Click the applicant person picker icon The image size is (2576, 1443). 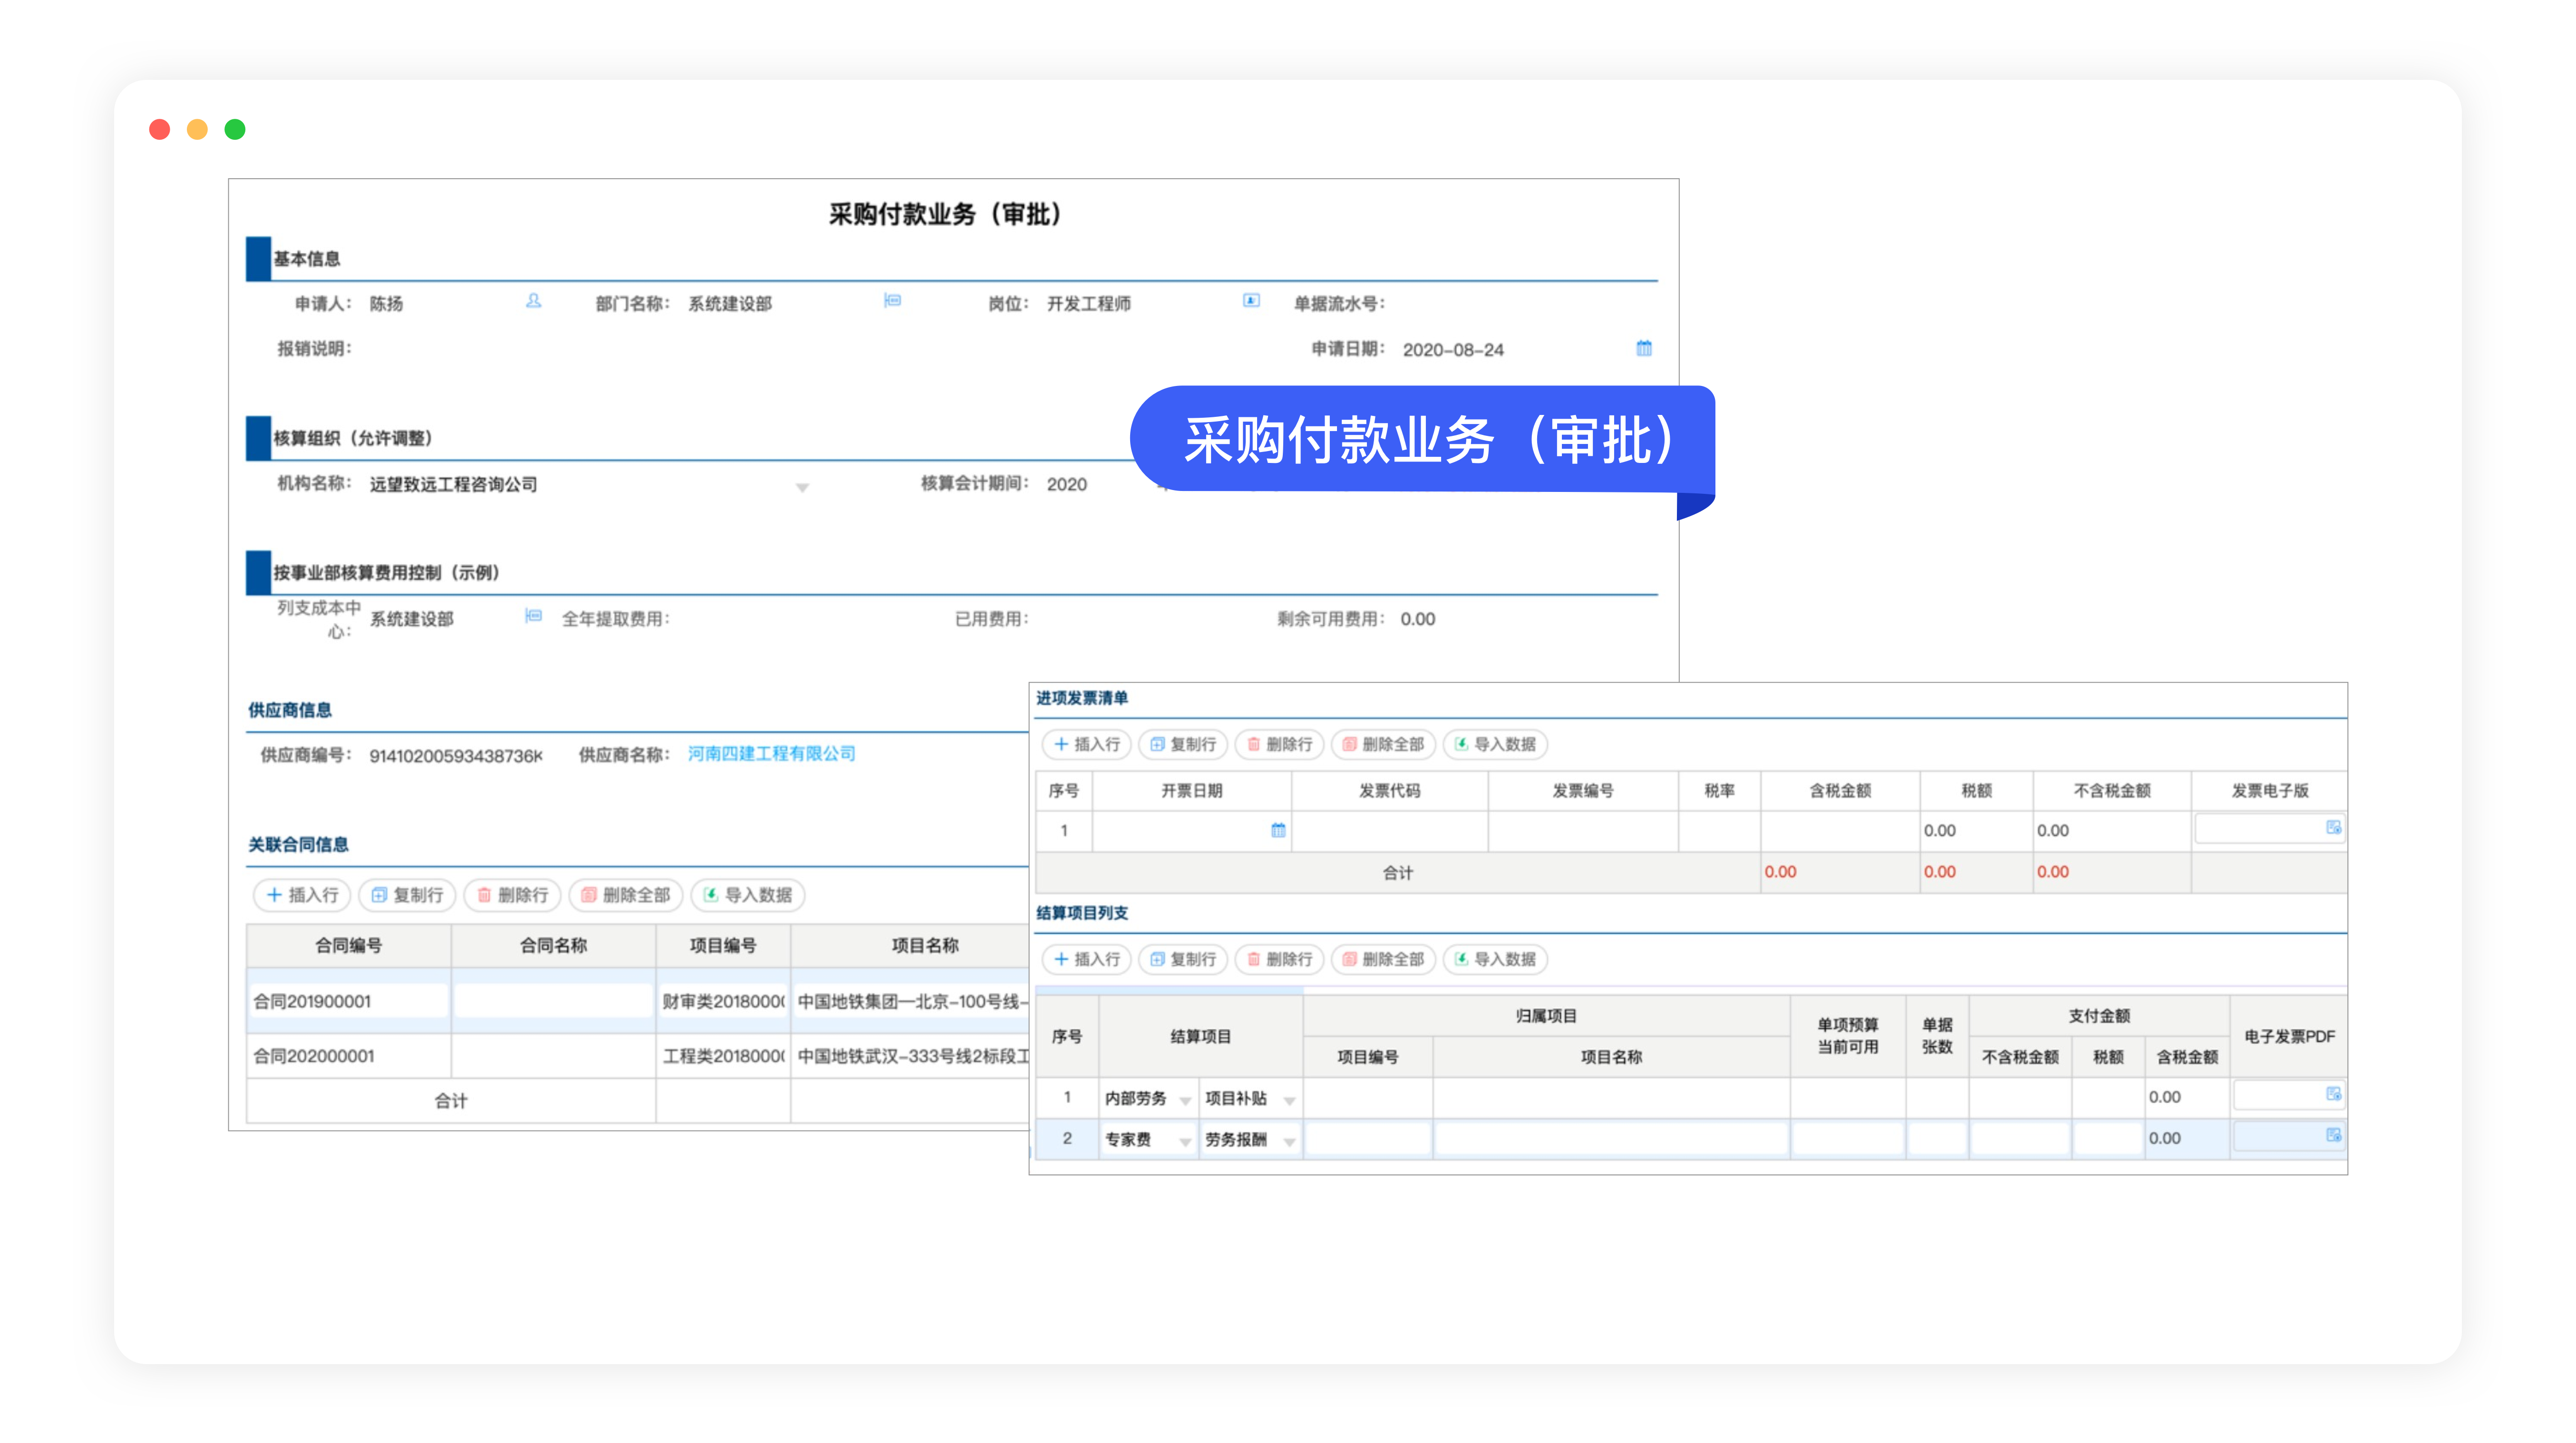pyautogui.click(x=534, y=301)
